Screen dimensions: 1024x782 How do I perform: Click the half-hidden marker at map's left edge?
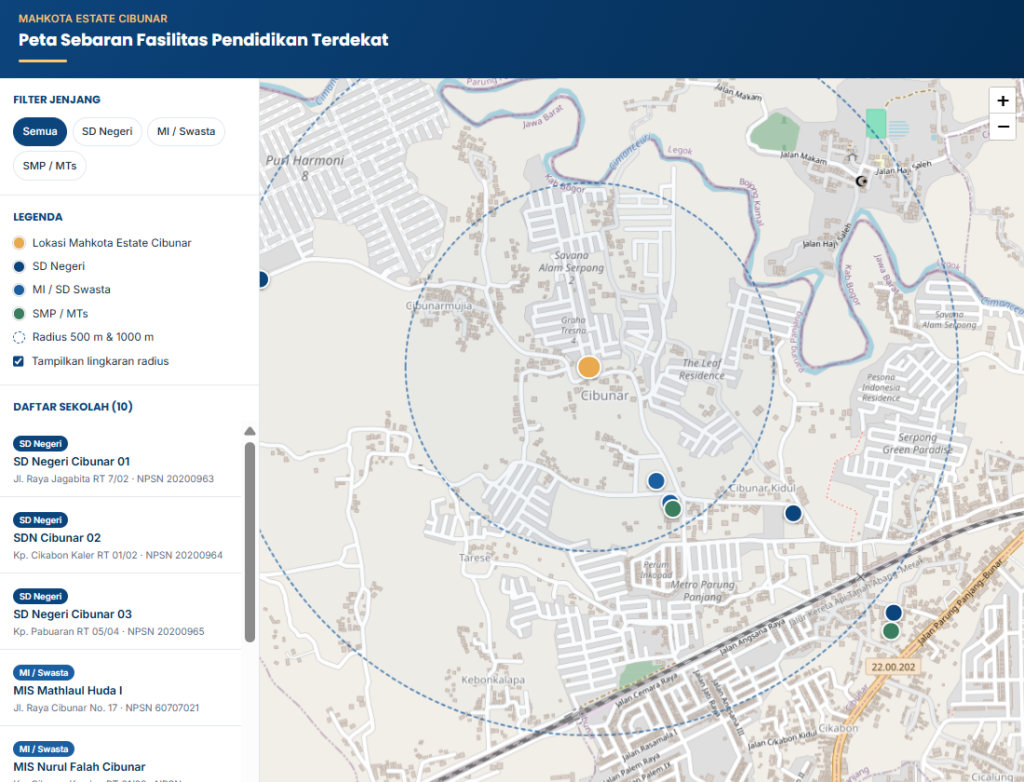(x=264, y=280)
